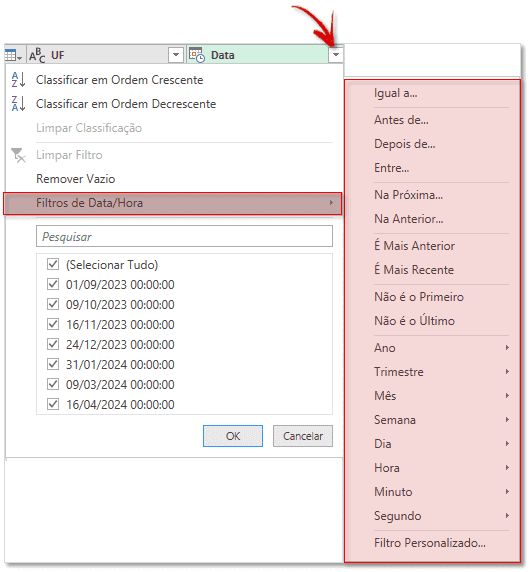Image resolution: width=530 pixels, height=572 pixels.
Task: Choose the Igual a... filter option
Action: click(x=396, y=93)
